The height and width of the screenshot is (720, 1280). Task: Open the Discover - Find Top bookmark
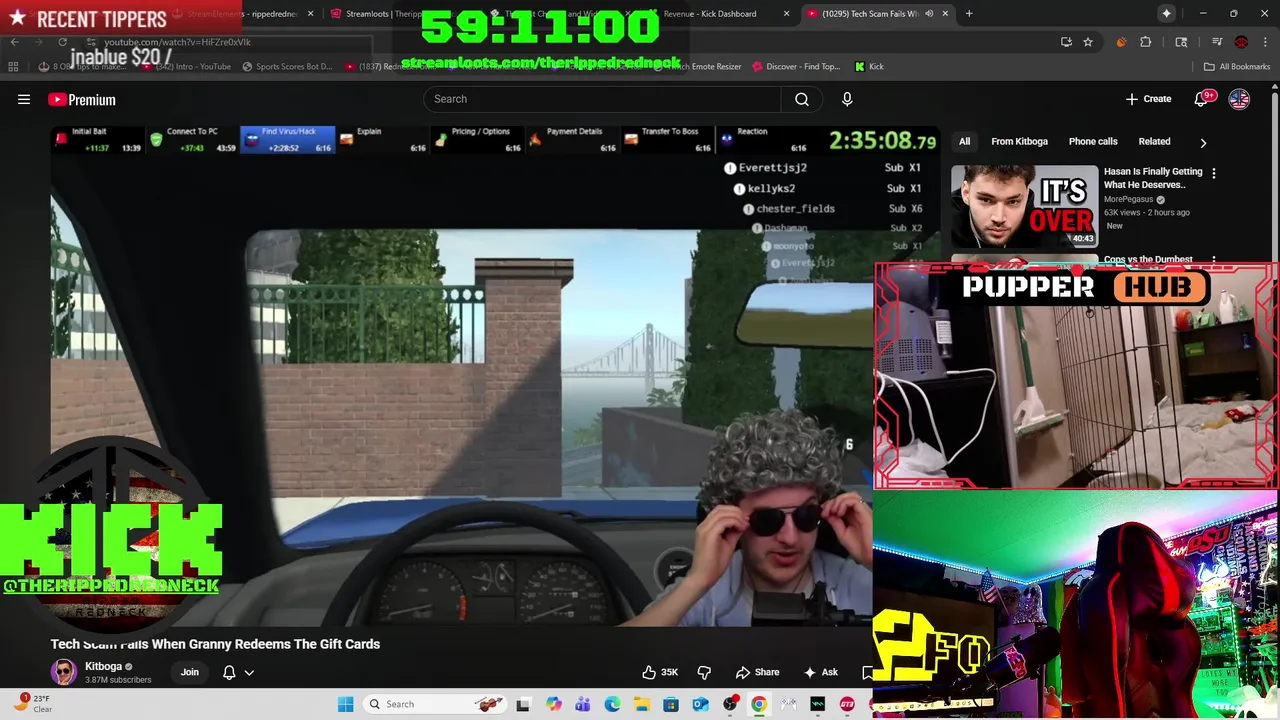794,66
